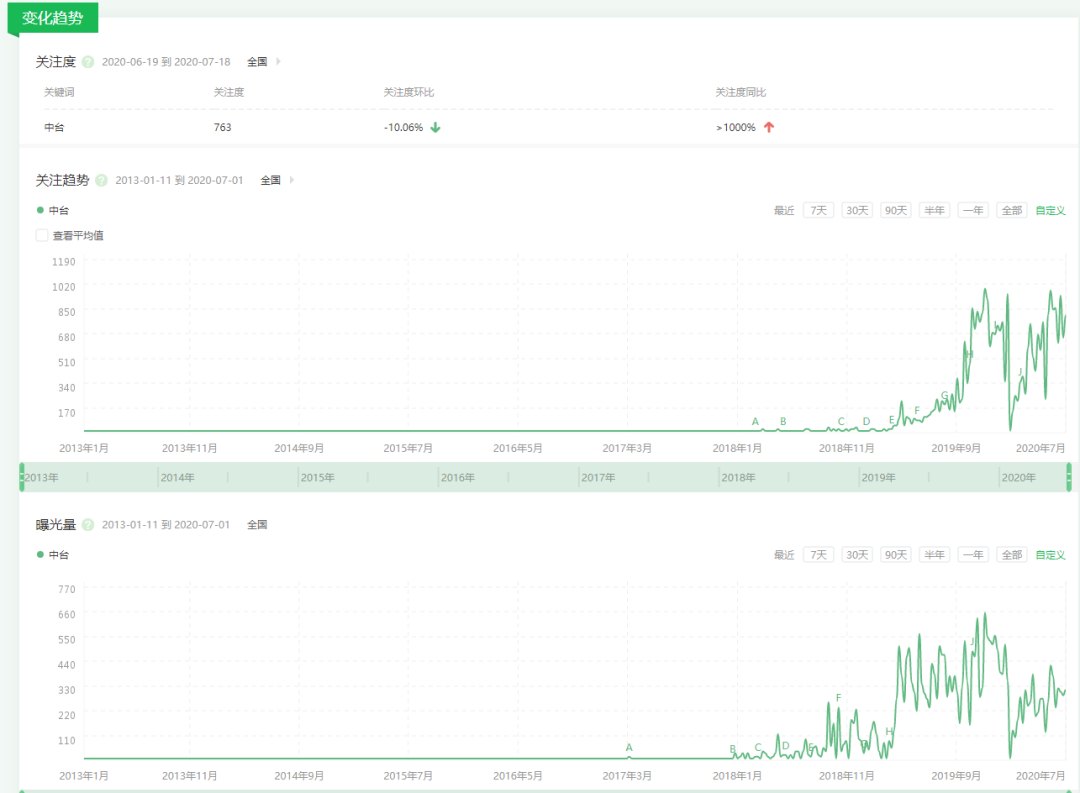The width and height of the screenshot is (1080, 793).
Task: Select 90天 range for 曝光量
Action: 895,555
